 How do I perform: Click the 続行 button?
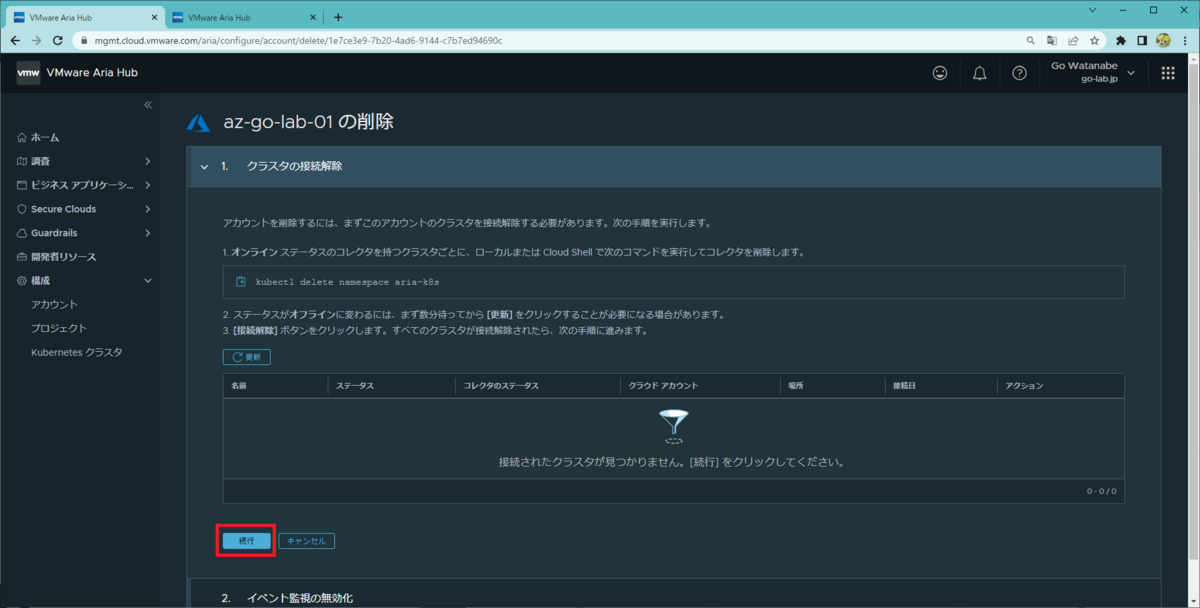[x=246, y=540]
